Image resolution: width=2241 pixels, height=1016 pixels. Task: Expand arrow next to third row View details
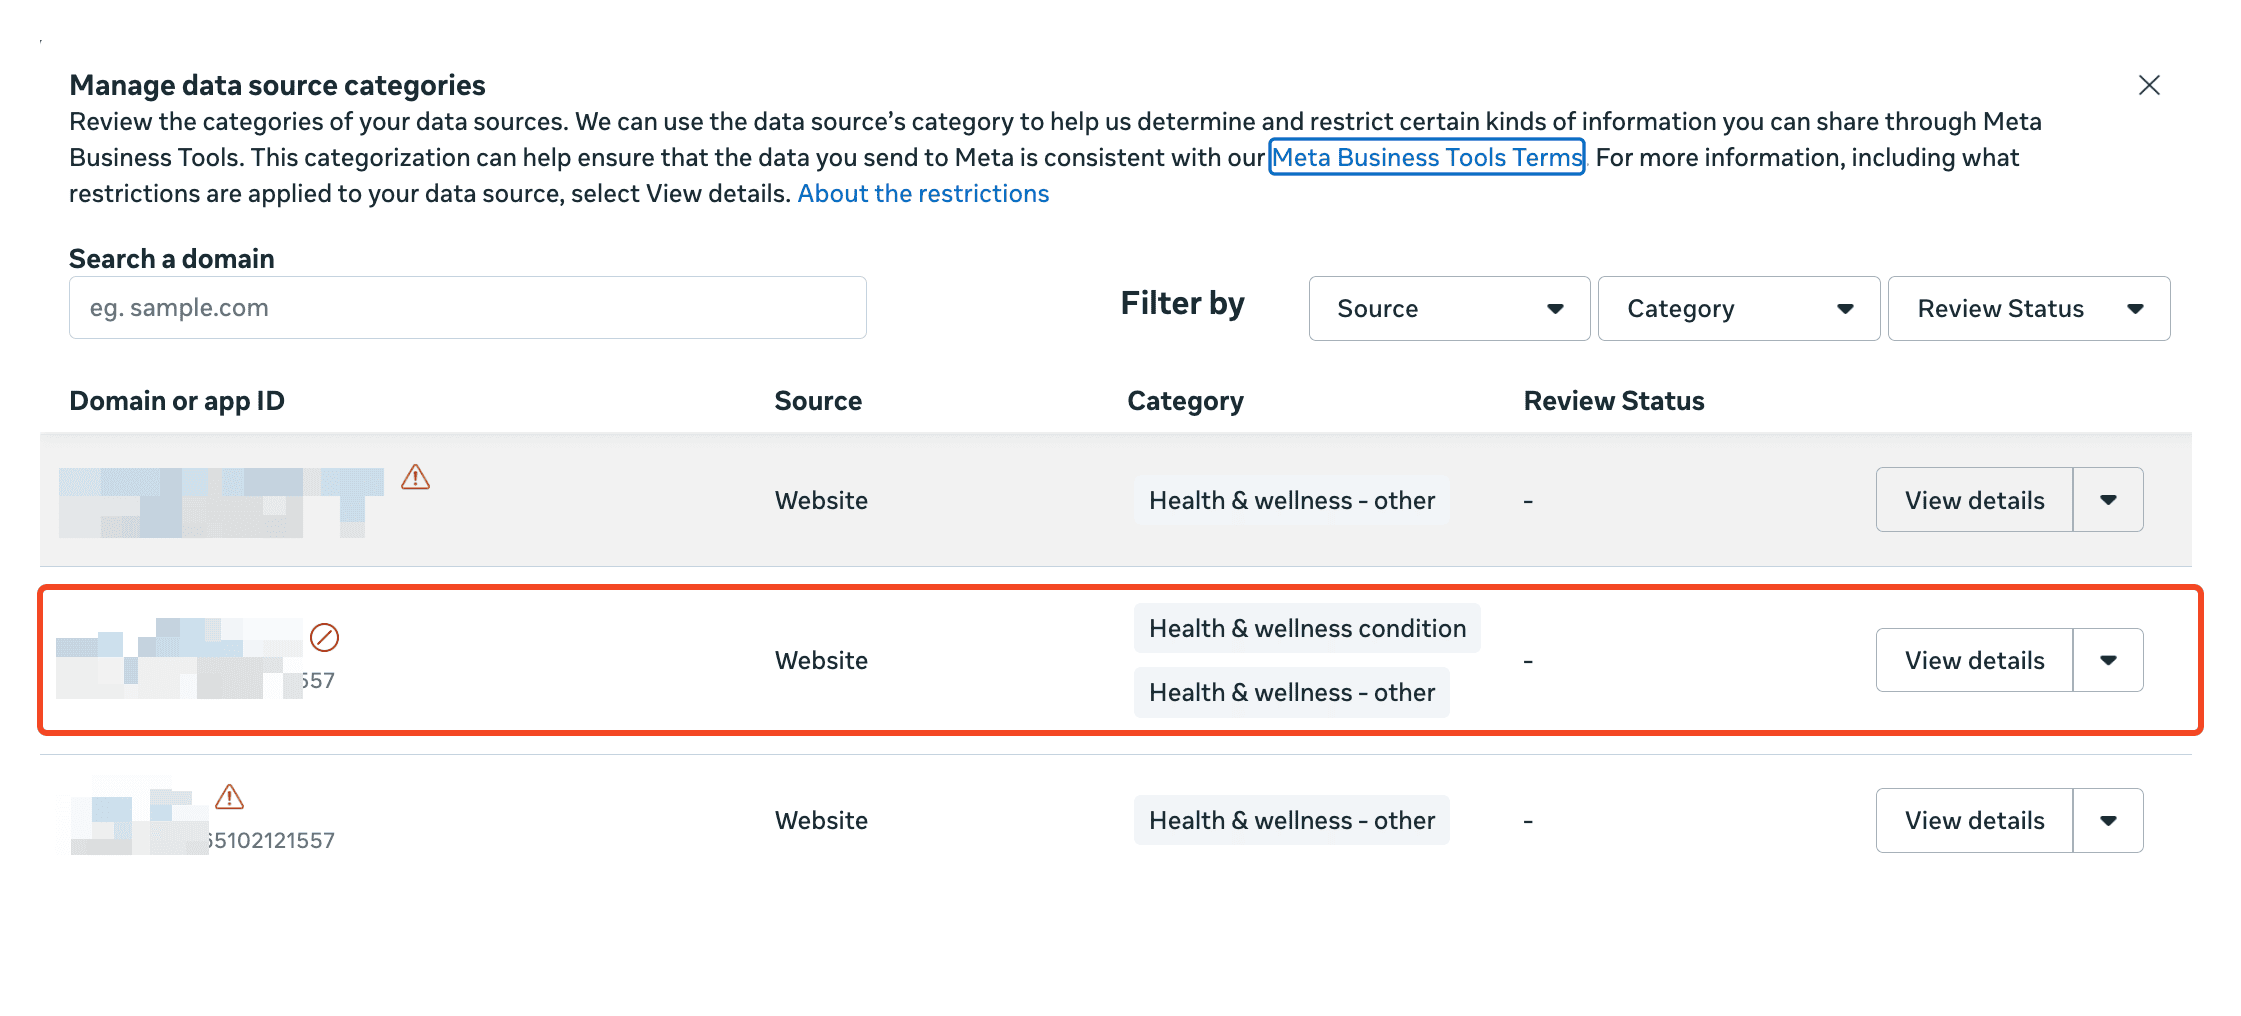[2108, 820]
